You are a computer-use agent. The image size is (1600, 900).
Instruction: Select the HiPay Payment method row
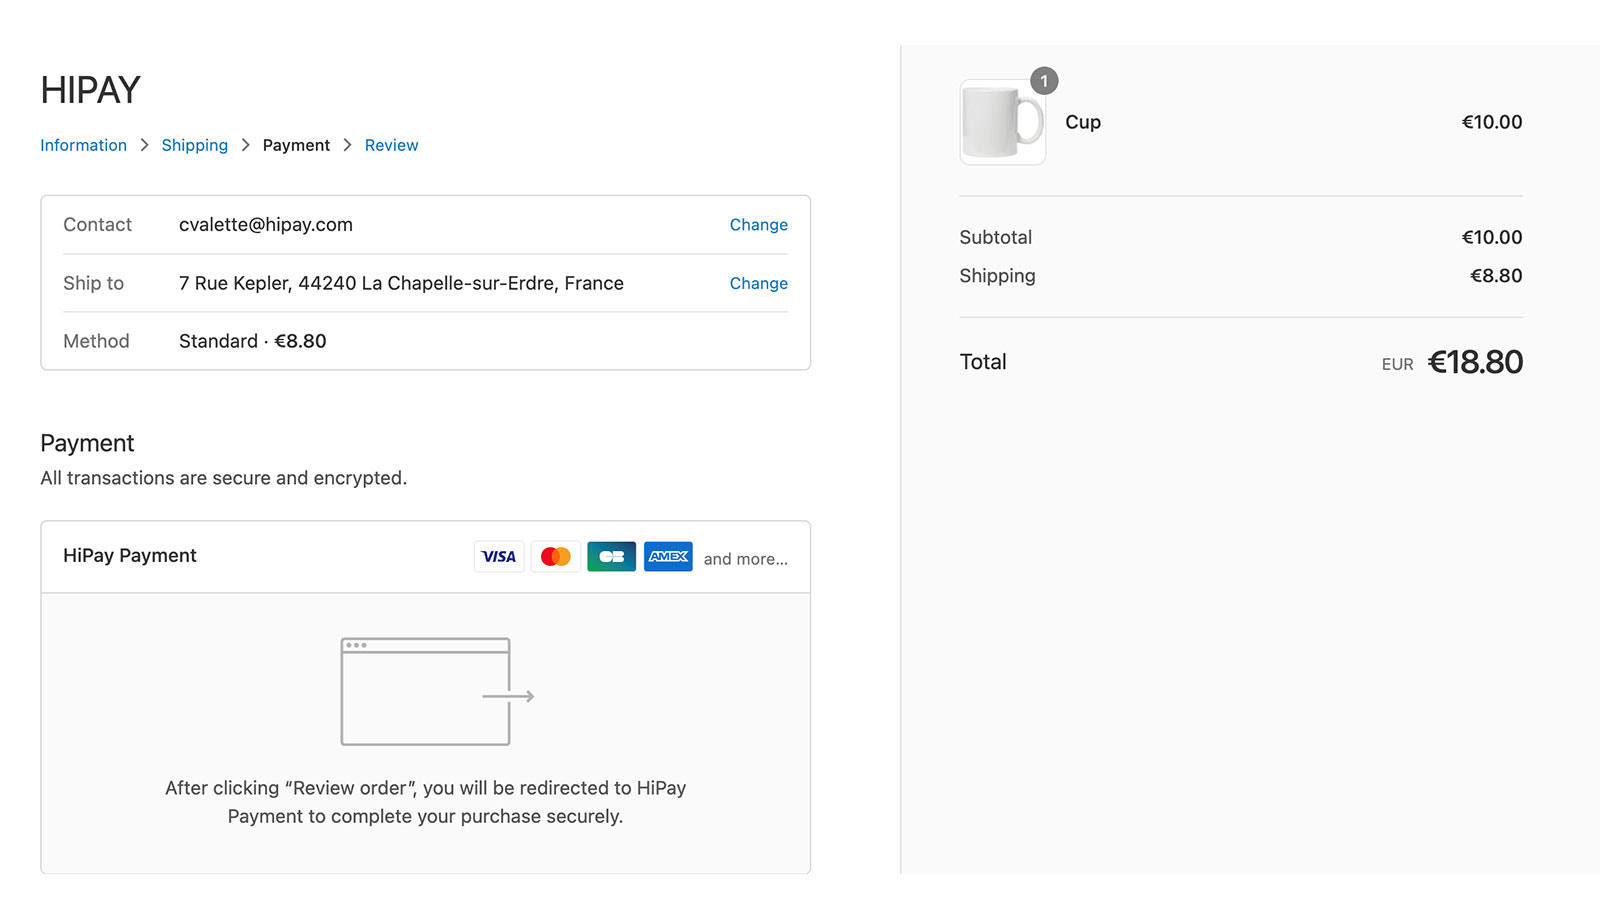tap(425, 556)
